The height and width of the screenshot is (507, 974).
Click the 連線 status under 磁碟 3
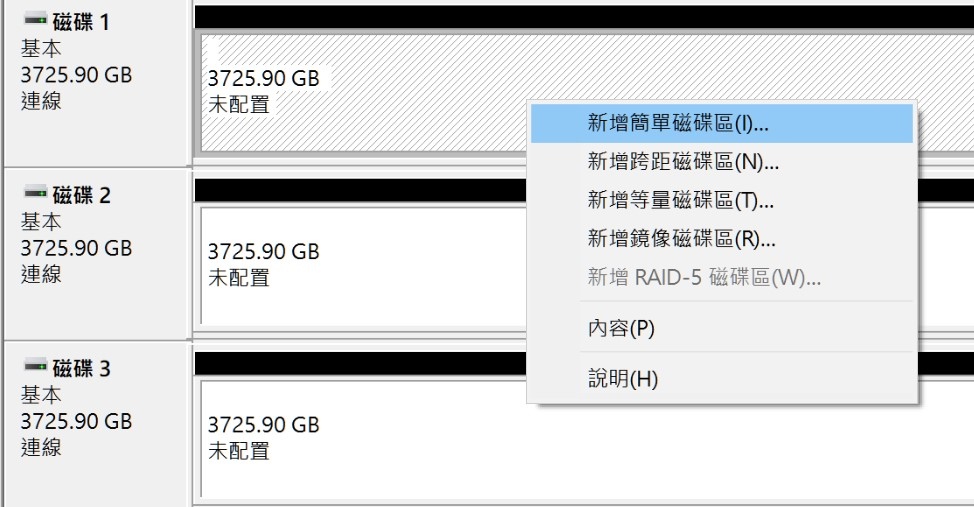41,447
